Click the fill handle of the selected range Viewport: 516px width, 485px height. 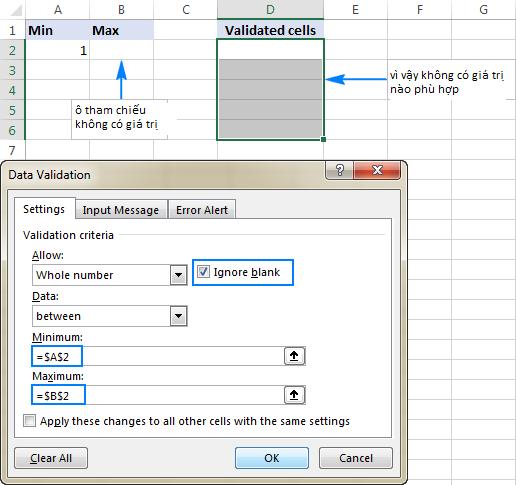pos(323,139)
